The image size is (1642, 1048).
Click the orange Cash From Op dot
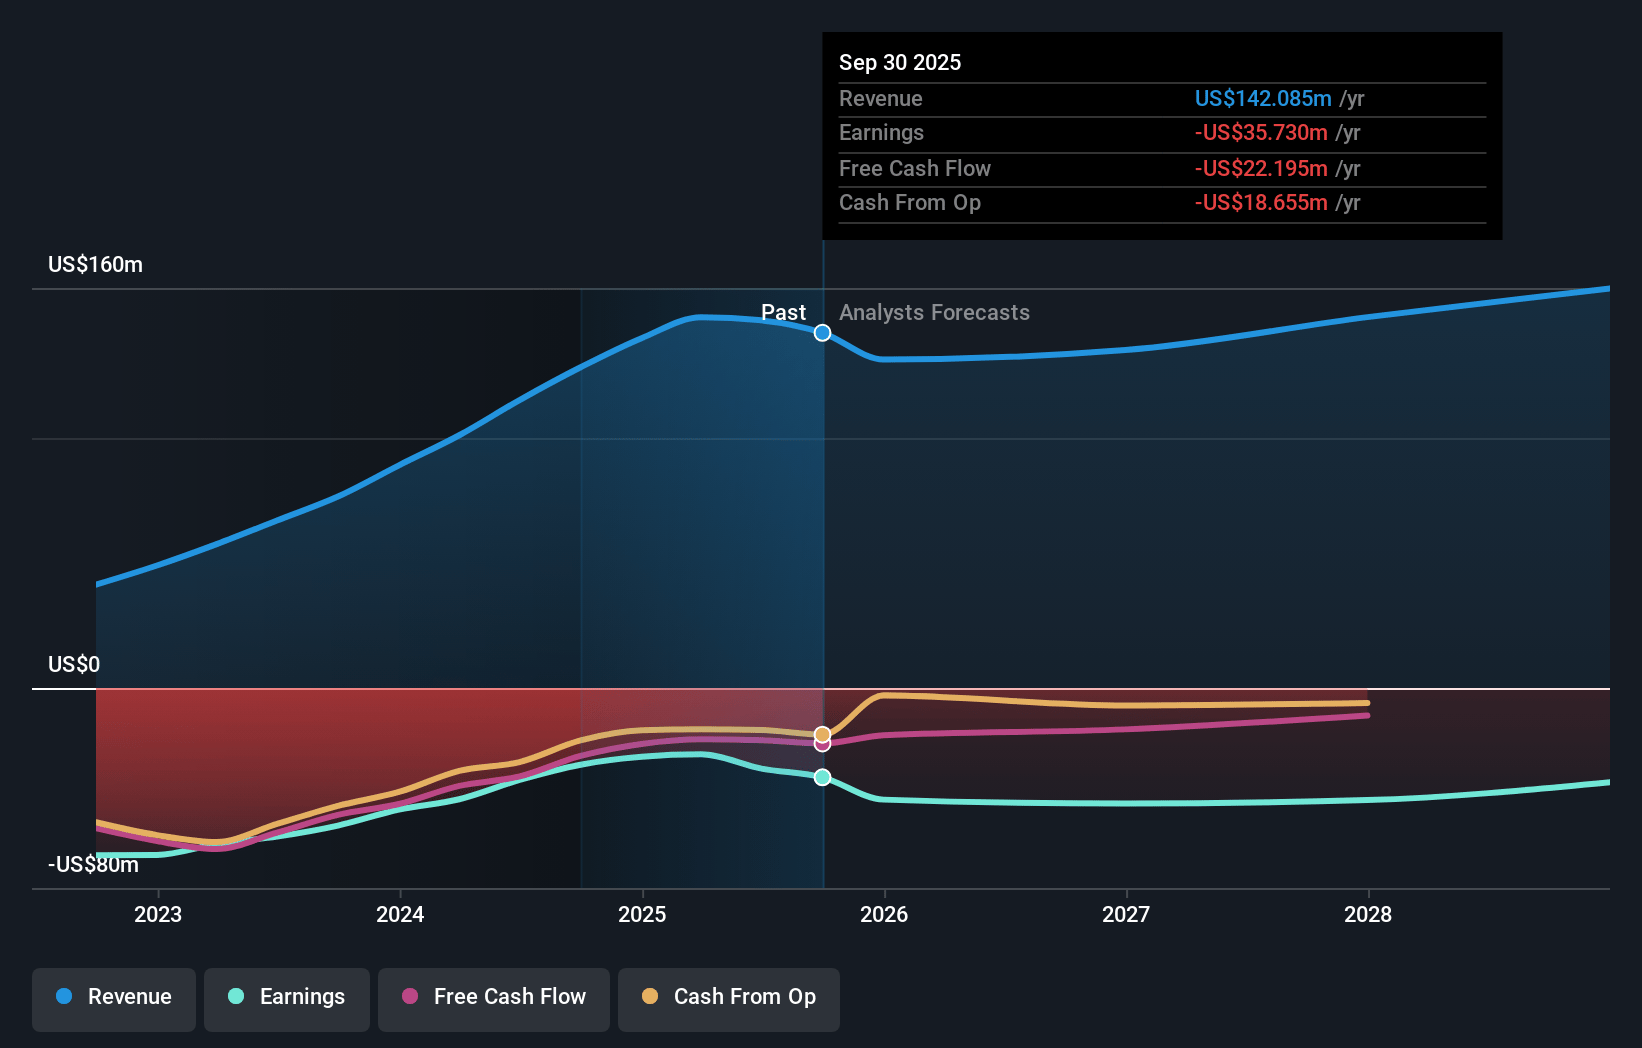650,997
